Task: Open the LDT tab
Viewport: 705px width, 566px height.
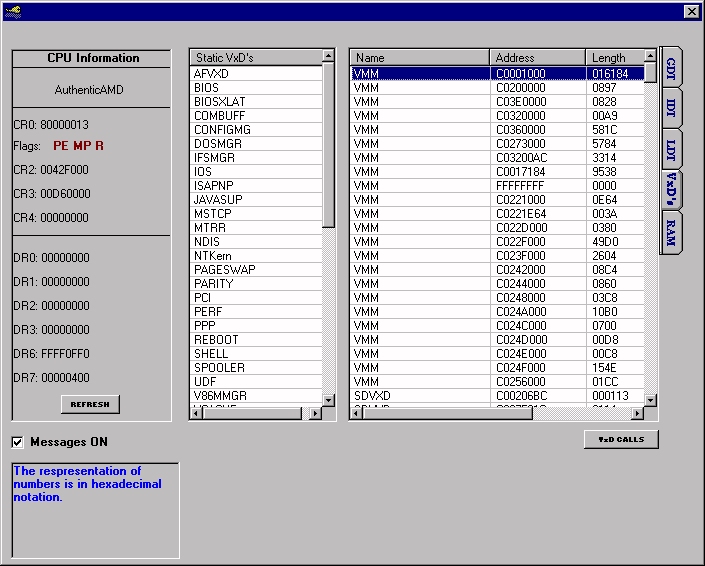Action: (x=671, y=149)
